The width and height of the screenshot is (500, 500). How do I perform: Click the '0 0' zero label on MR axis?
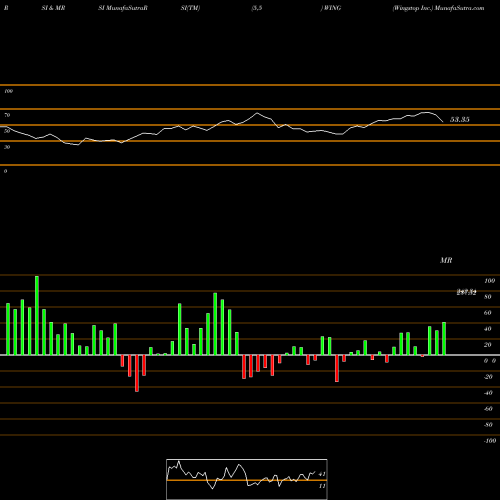coord(490,361)
